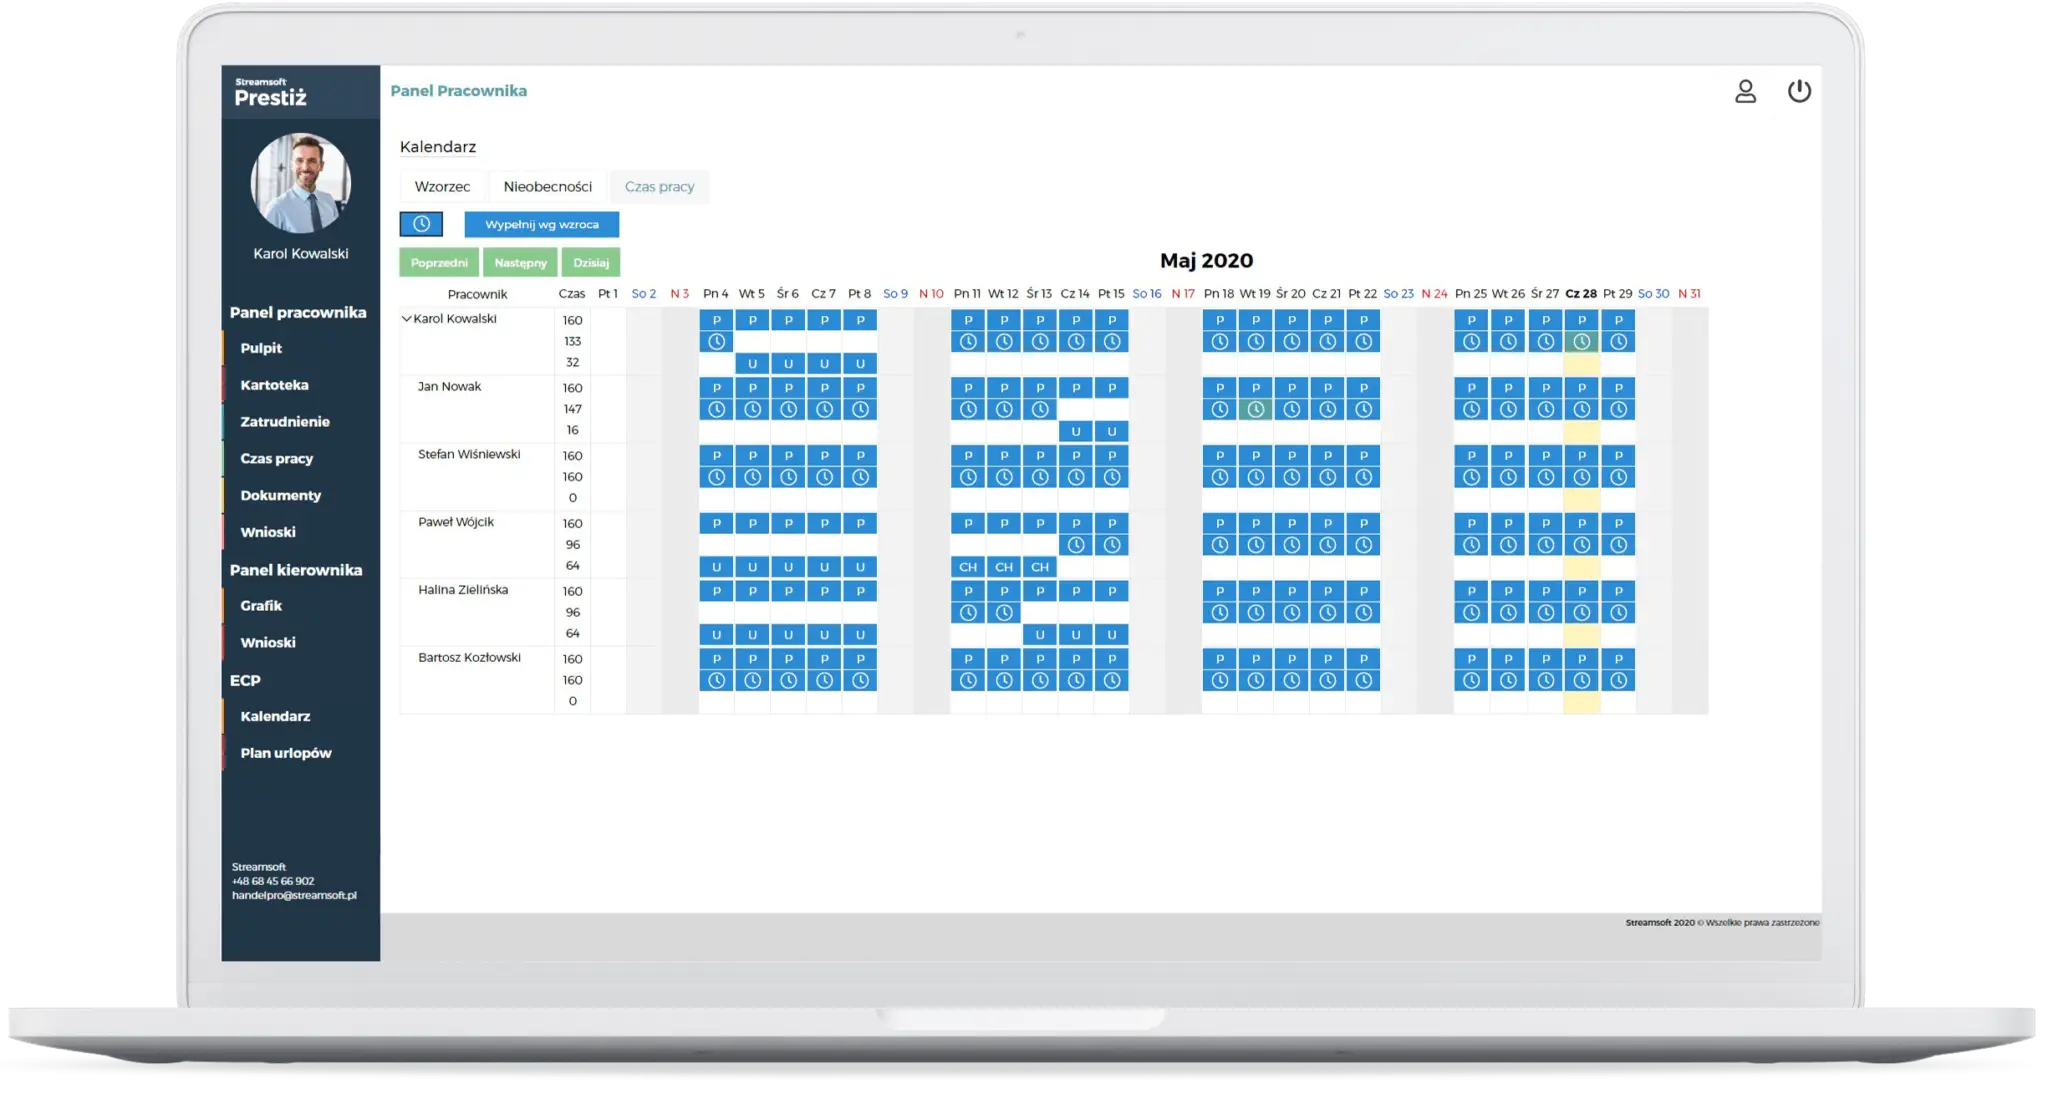Open Grafik under Panel kierownika
Viewport: 2048px width, 1114px height.
[x=261, y=606]
